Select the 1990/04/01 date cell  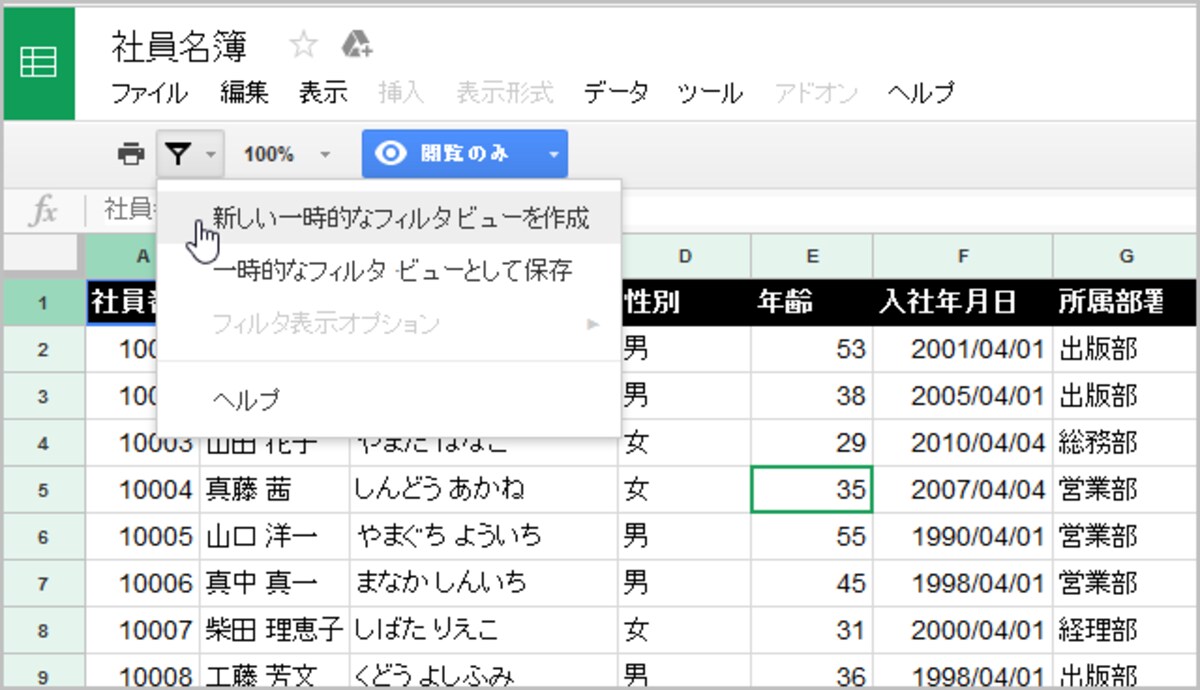963,537
